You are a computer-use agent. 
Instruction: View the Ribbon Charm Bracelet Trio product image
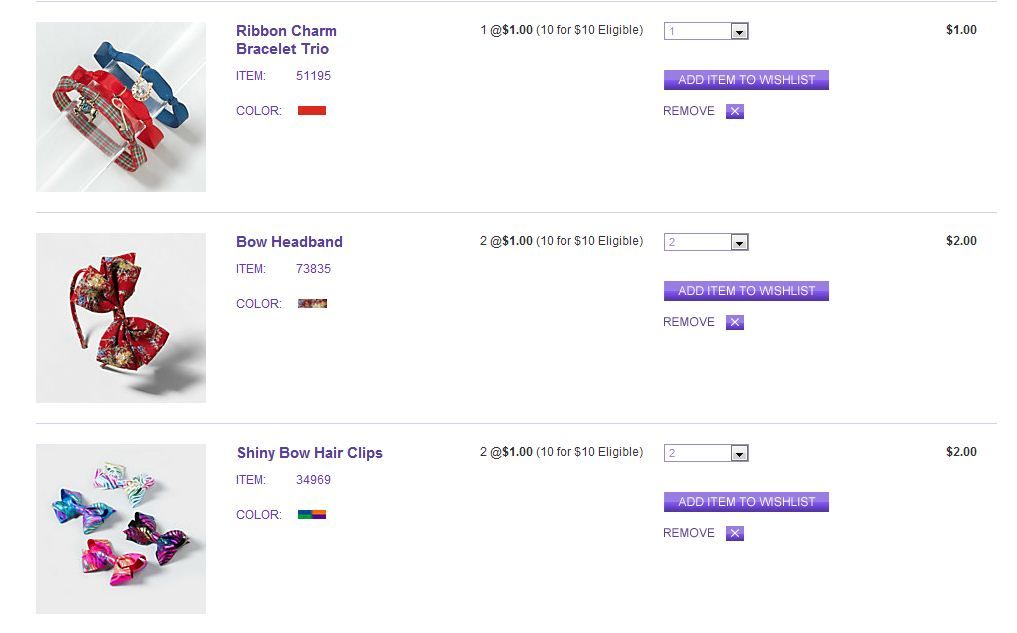point(121,107)
